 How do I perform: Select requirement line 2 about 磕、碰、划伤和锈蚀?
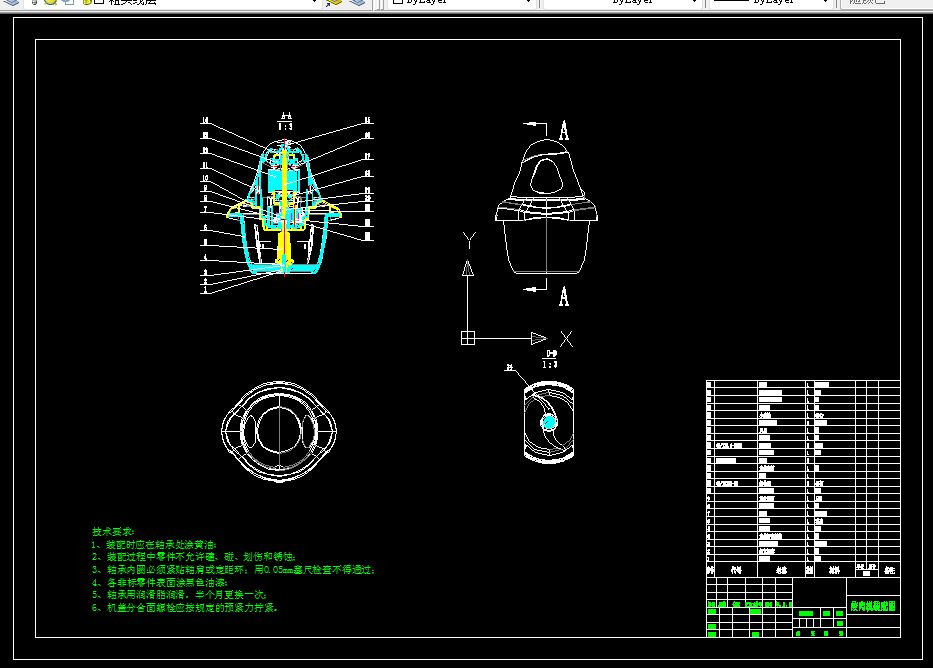(193, 557)
